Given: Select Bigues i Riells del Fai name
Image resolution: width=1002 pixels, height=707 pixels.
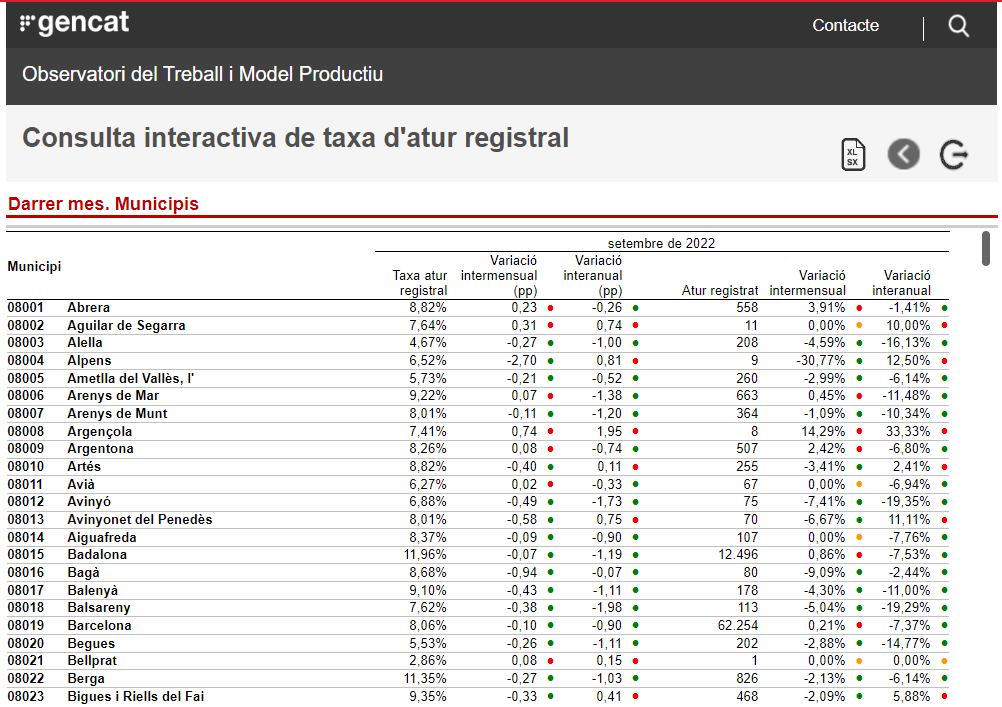Looking at the screenshot, I should tap(136, 697).
